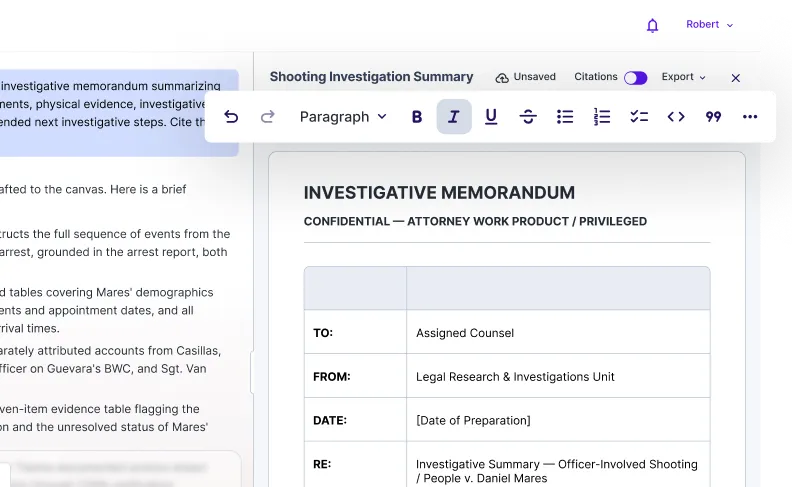Insert a code block
The width and height of the screenshot is (792, 487).
click(x=676, y=117)
